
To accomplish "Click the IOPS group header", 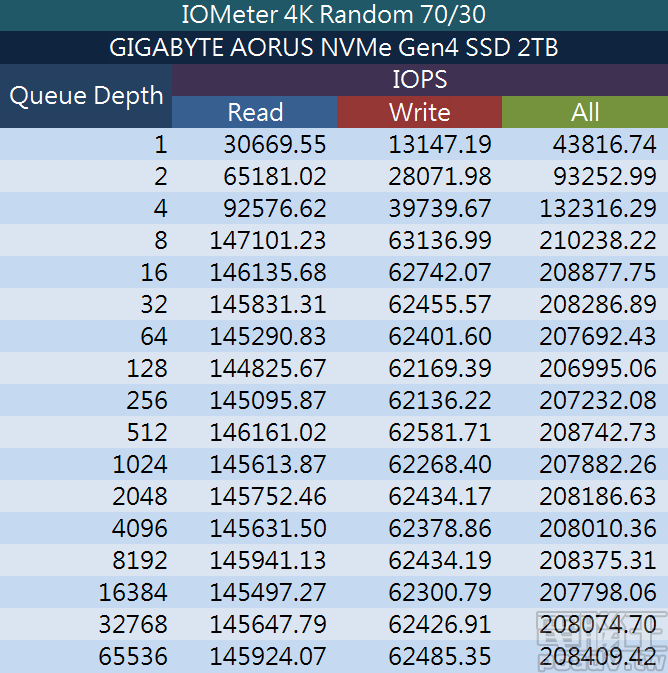I will click(420, 80).
